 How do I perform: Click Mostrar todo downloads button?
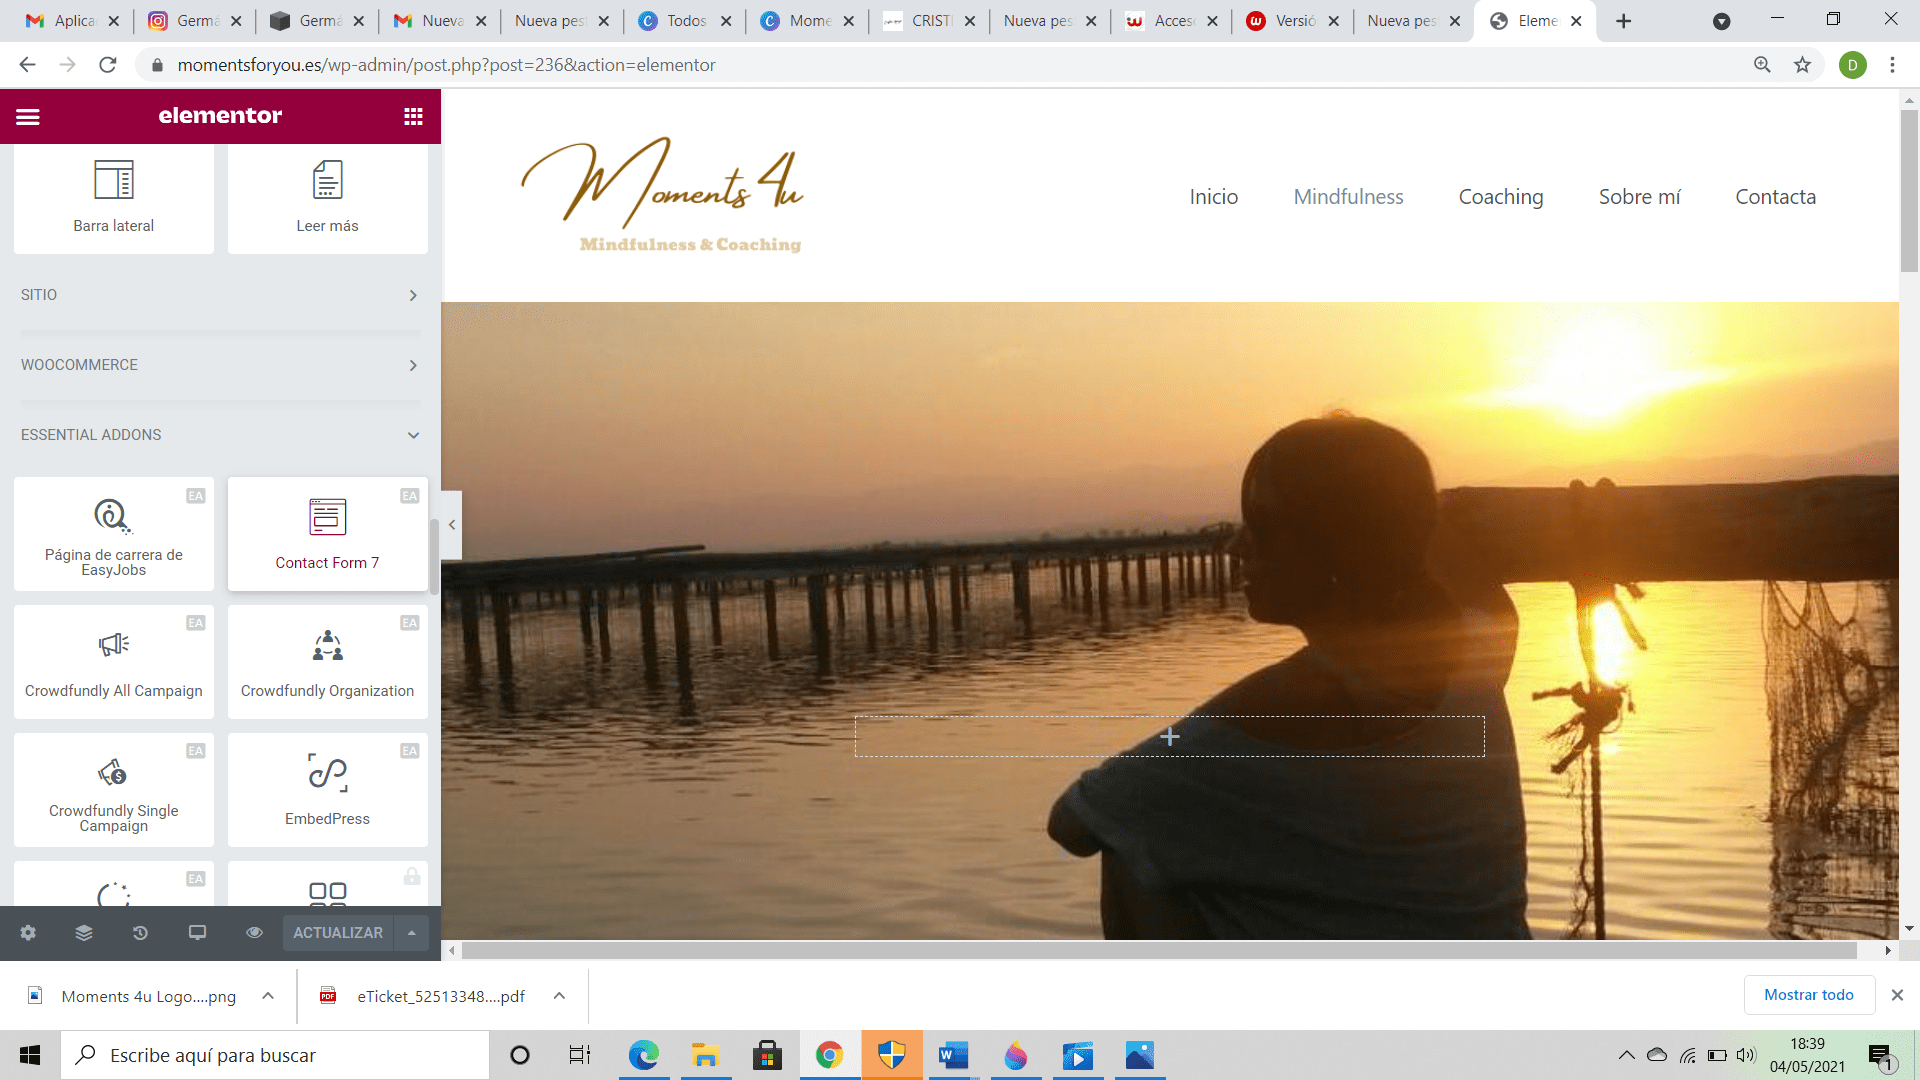pos(1809,995)
